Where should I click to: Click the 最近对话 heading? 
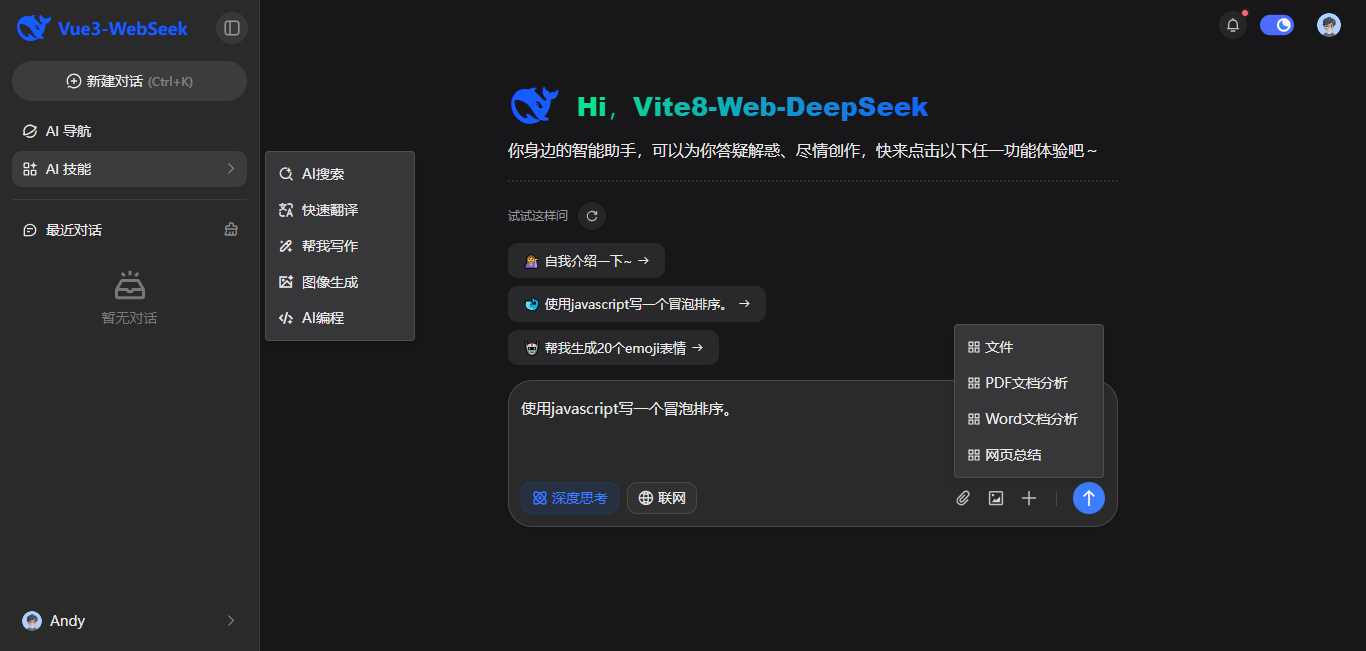[x=74, y=230]
